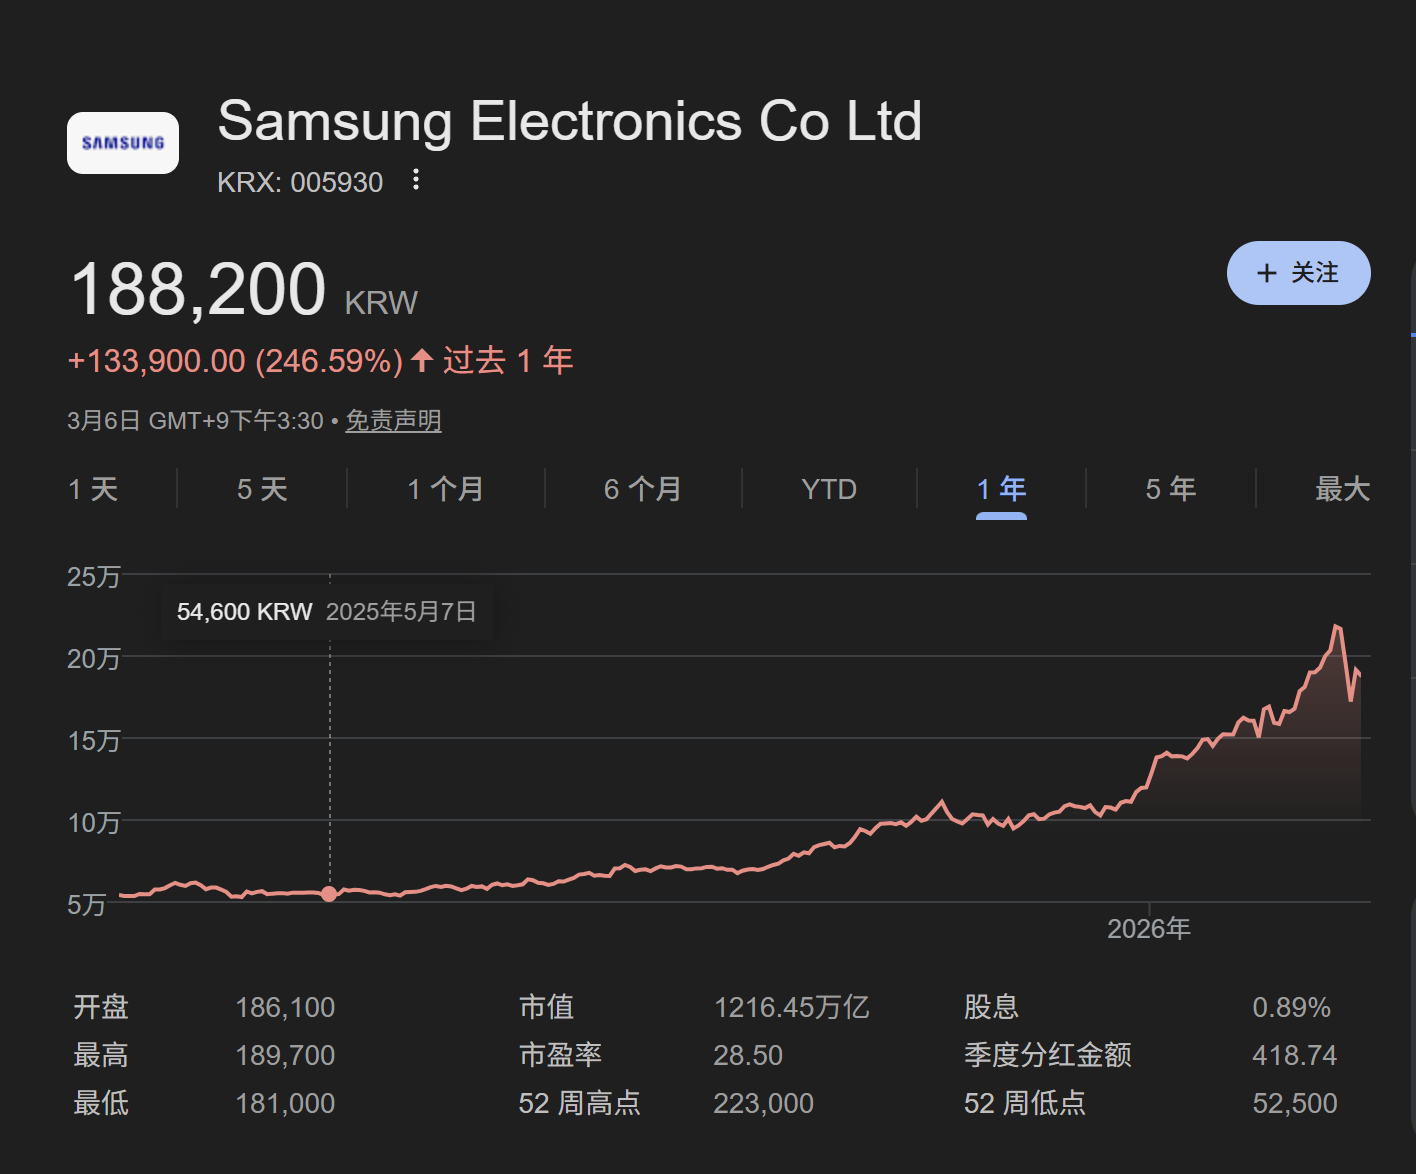
Task: Switch chart to 1 个月 view
Action: (x=444, y=489)
